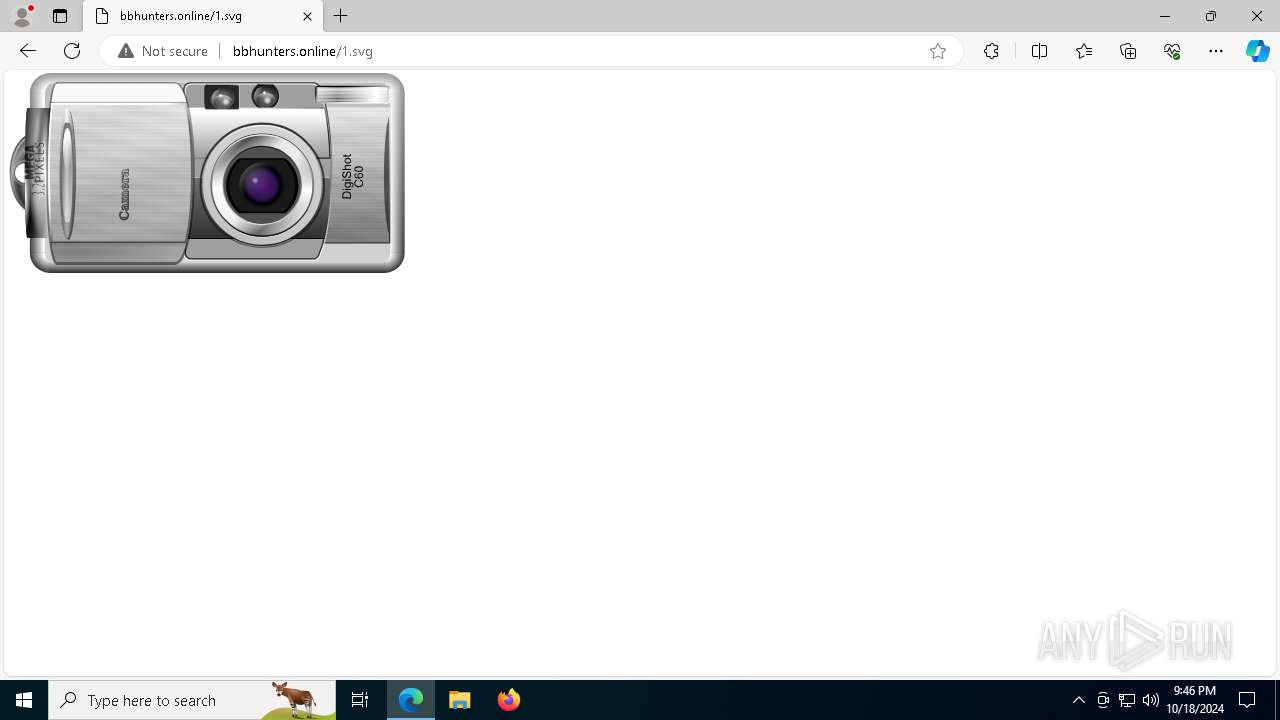Screen dimensions: 1280x720
Task: Open File Explorer from taskbar
Action: coord(460,700)
